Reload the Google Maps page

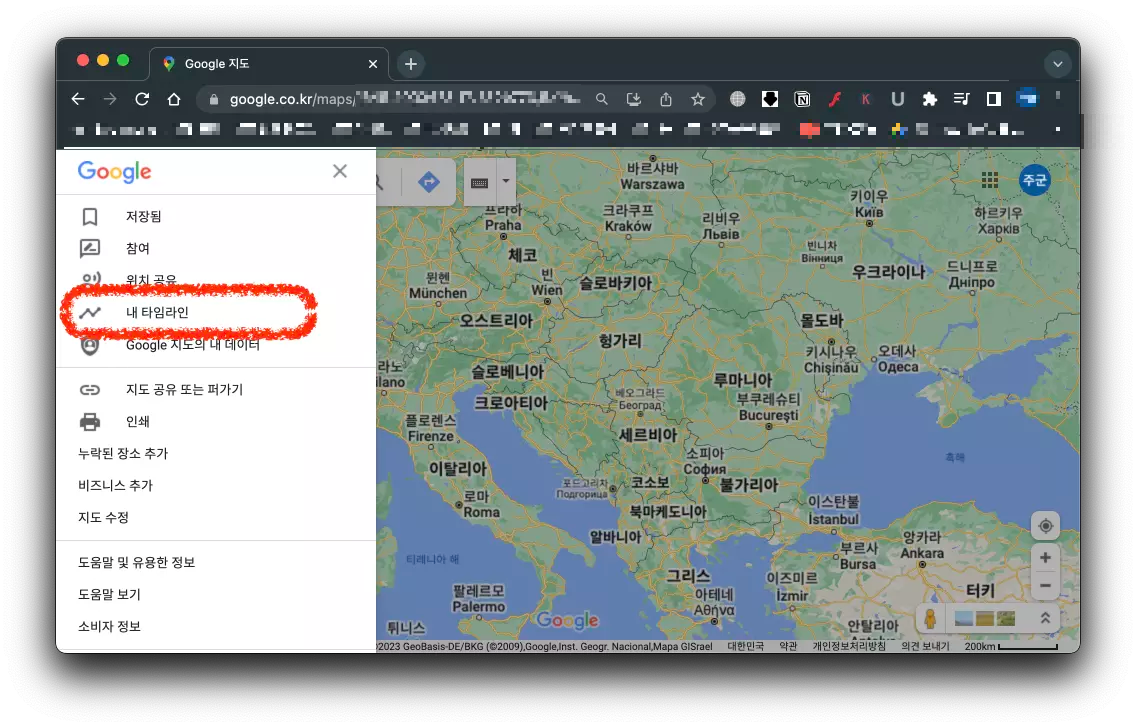[x=142, y=99]
